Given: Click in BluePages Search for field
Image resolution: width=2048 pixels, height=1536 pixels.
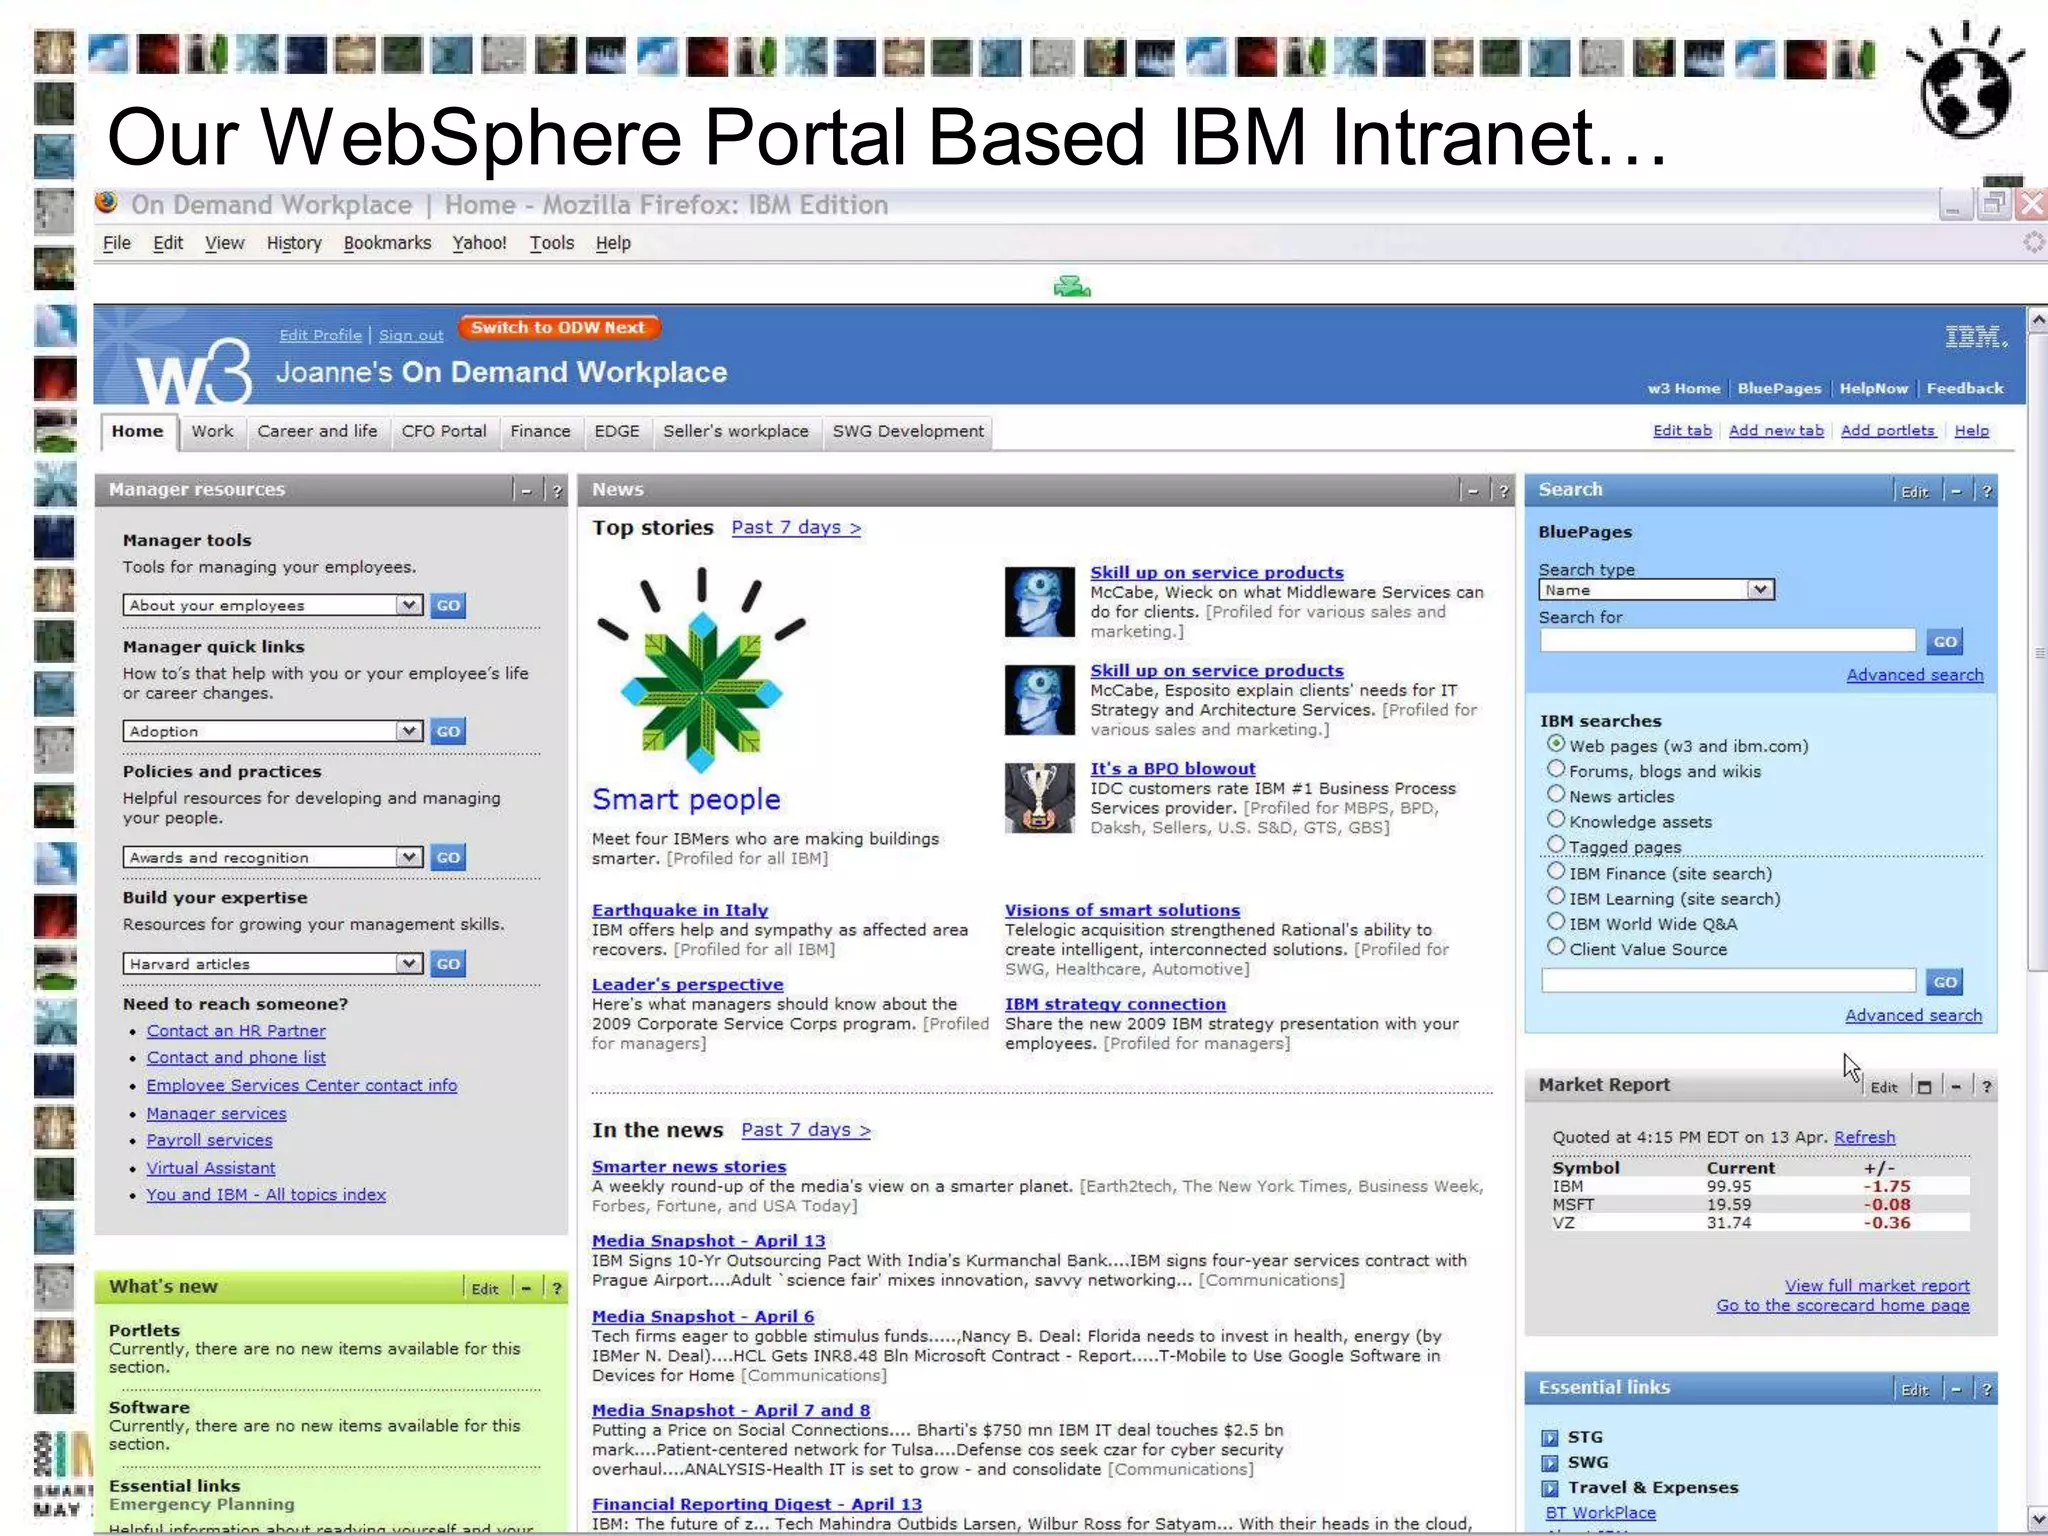Looking at the screenshot, I should 1728,641.
